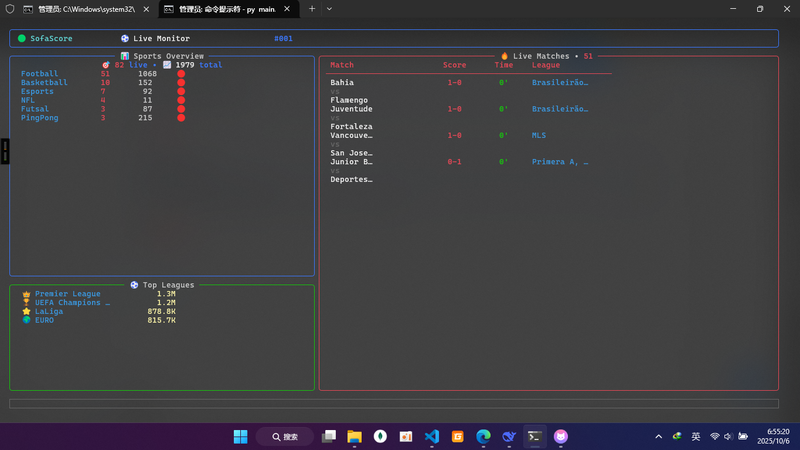Switch to the py main terminal tab
The image size is (800, 450).
coord(227,9)
